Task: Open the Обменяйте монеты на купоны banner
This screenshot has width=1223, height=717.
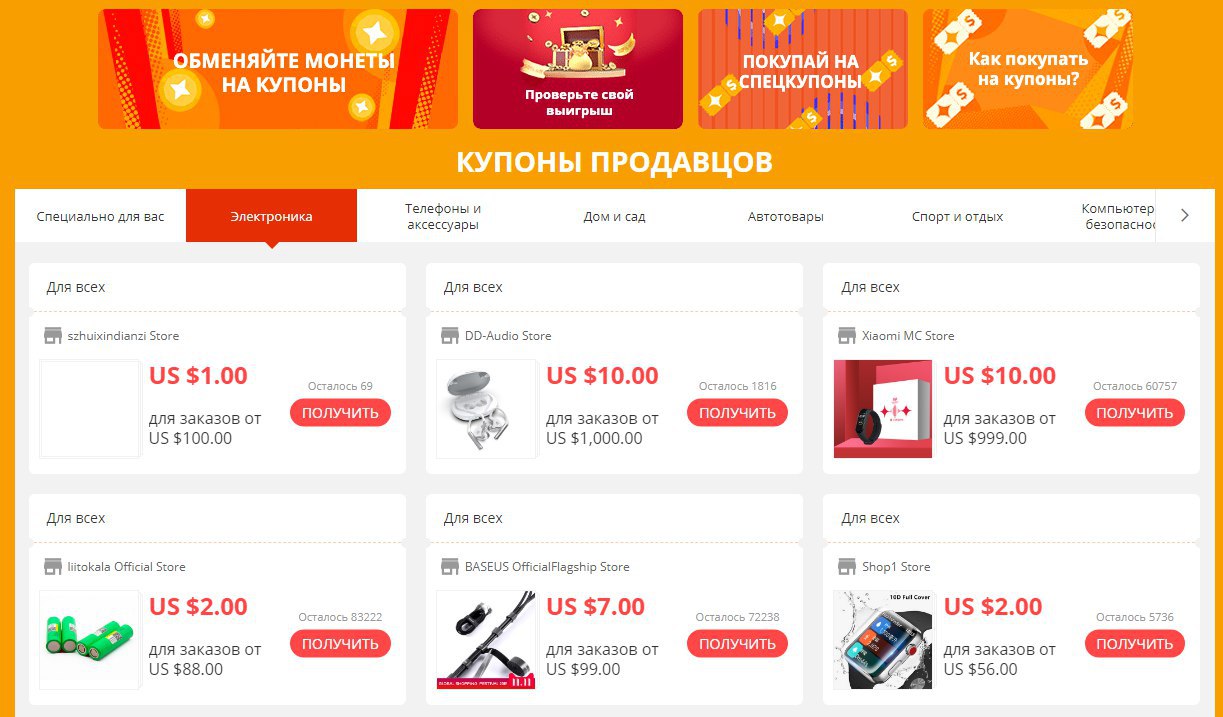Action: click(278, 69)
